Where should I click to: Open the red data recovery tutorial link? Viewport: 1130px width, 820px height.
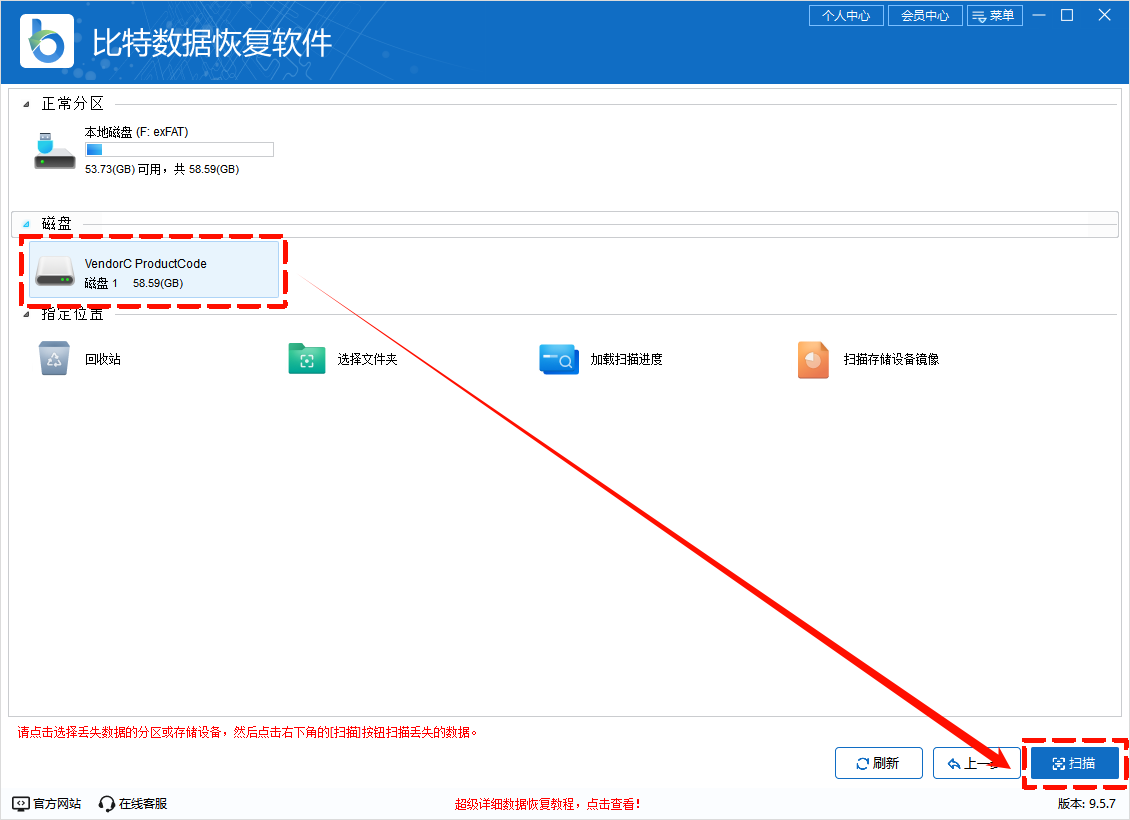tap(547, 804)
